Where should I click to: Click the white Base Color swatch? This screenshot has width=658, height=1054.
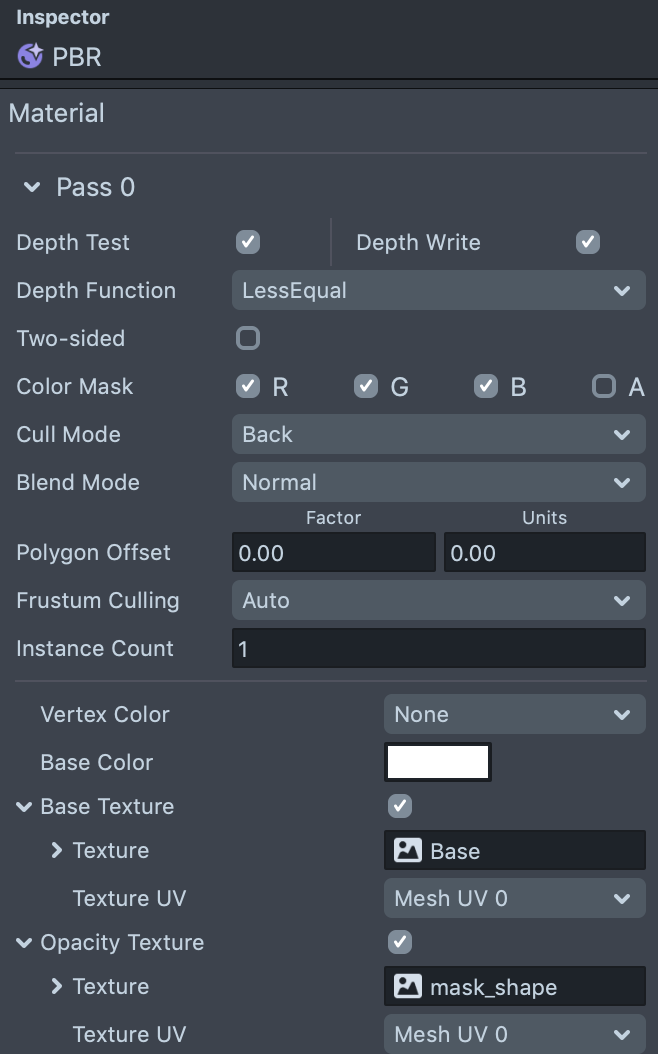pyautogui.click(x=438, y=762)
